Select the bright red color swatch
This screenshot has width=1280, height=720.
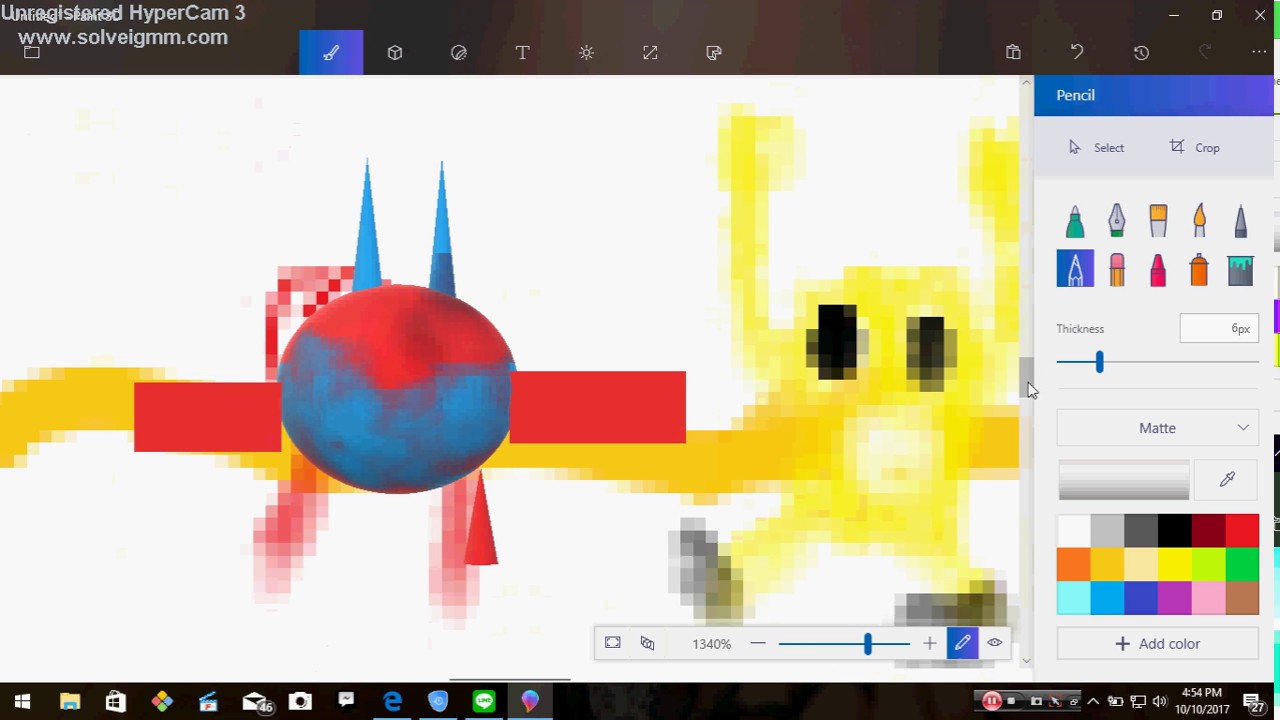point(1242,531)
